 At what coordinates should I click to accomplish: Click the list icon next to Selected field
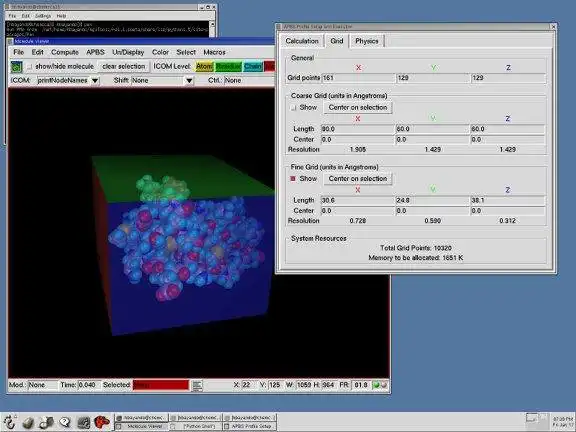197,385
